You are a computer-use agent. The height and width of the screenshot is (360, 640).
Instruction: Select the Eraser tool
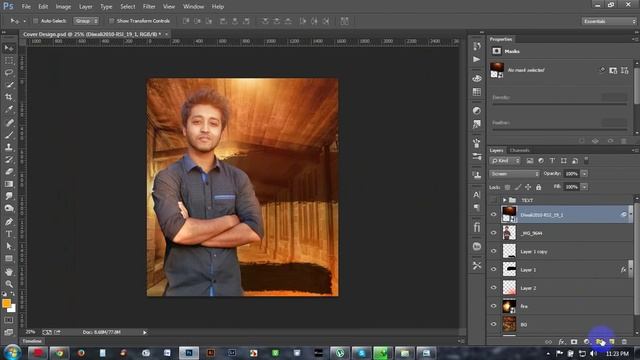pyautogui.click(x=9, y=171)
